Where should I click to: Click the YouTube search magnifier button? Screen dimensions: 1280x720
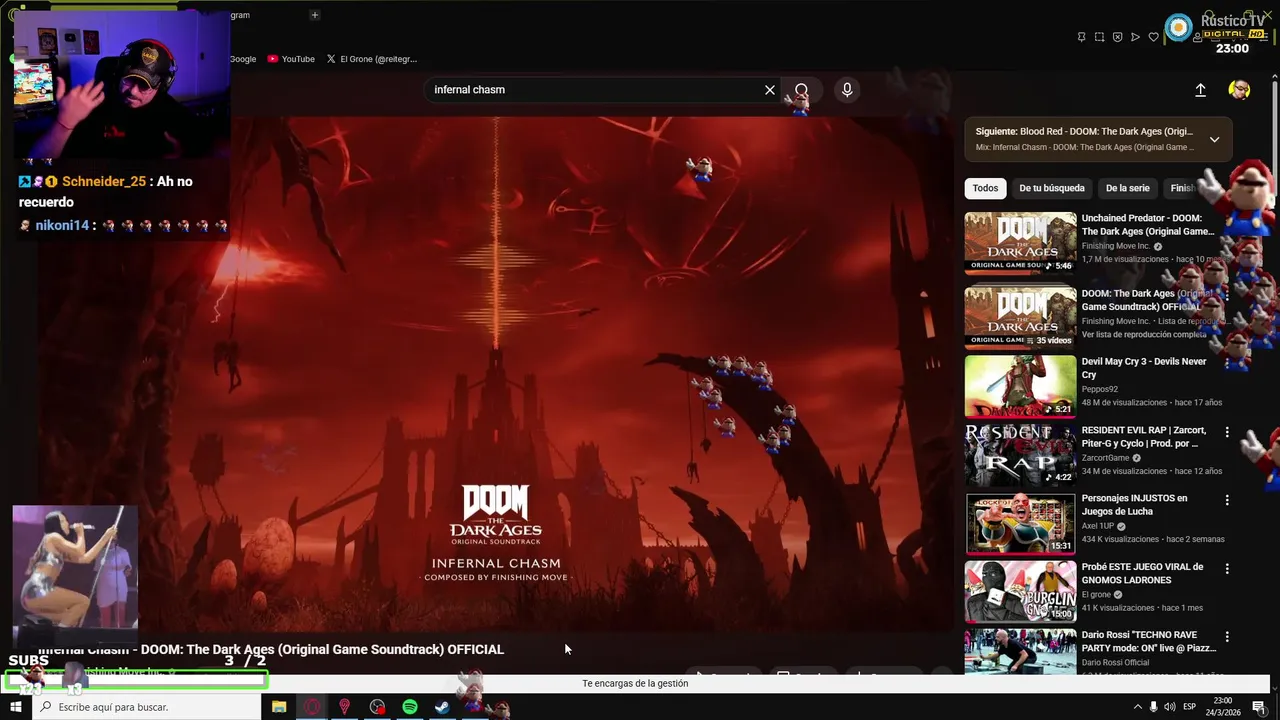pyautogui.click(x=801, y=90)
